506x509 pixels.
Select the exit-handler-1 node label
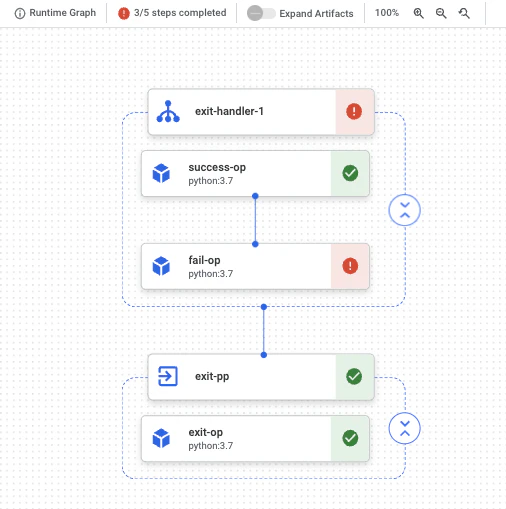229,111
